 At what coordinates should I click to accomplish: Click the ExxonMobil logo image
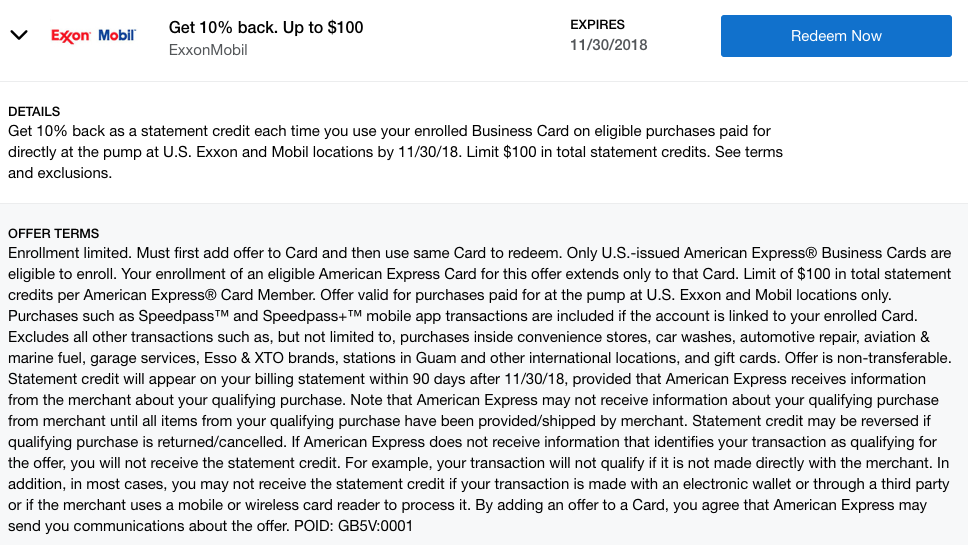(x=93, y=36)
